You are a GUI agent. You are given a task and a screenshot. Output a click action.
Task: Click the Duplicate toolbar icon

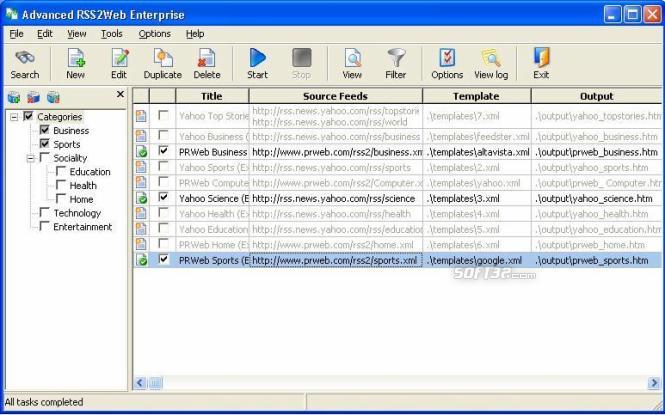pos(162,58)
